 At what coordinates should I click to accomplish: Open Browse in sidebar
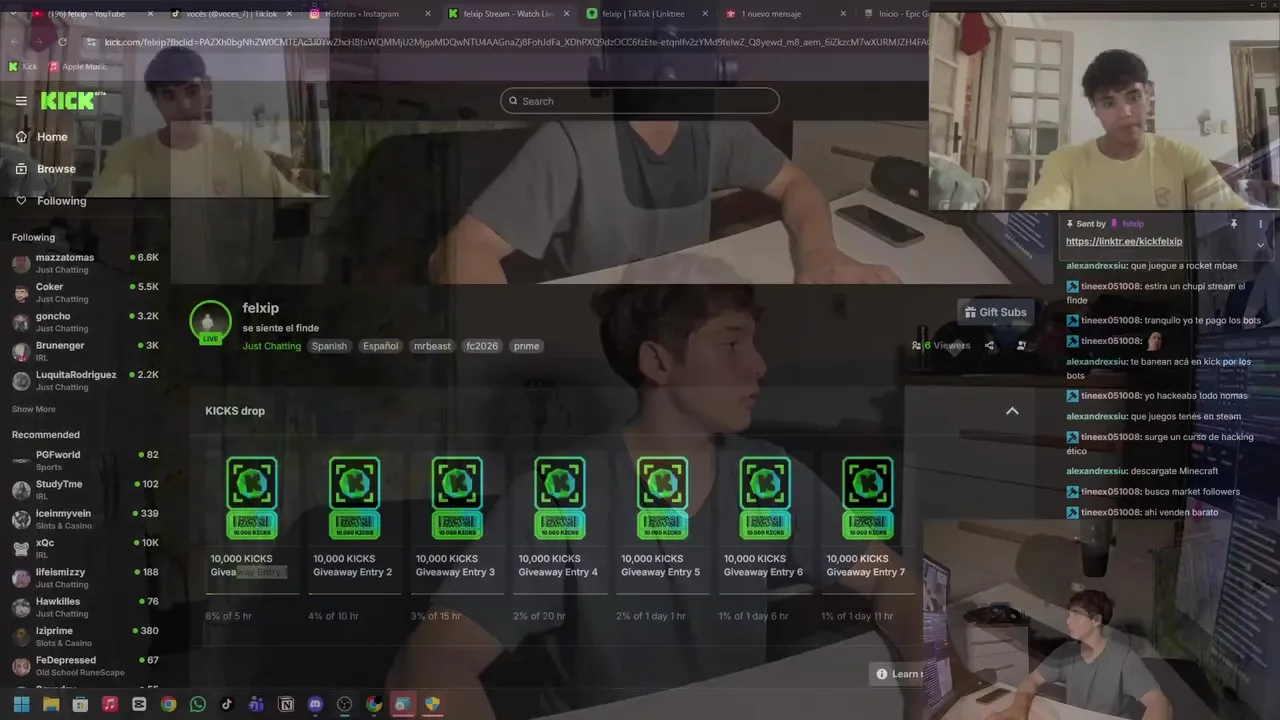coord(45,169)
